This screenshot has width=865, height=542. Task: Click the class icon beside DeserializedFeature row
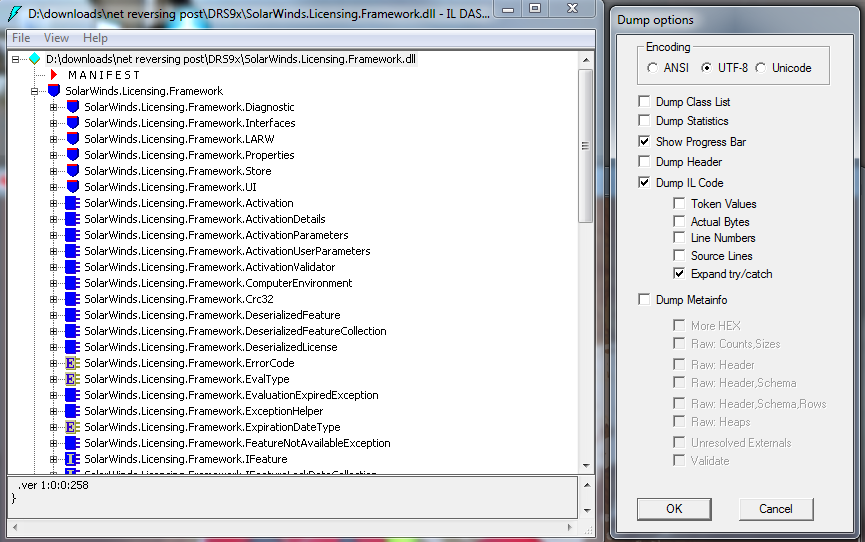(72, 315)
